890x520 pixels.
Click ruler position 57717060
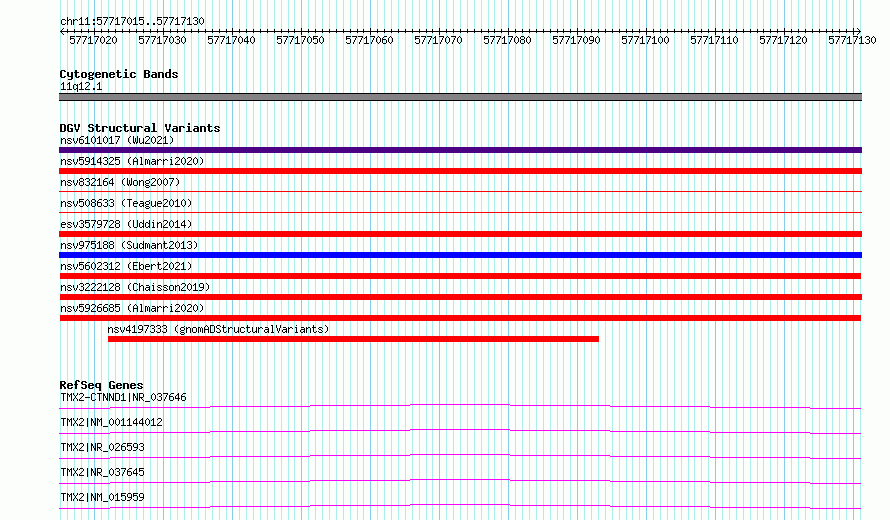[370, 40]
